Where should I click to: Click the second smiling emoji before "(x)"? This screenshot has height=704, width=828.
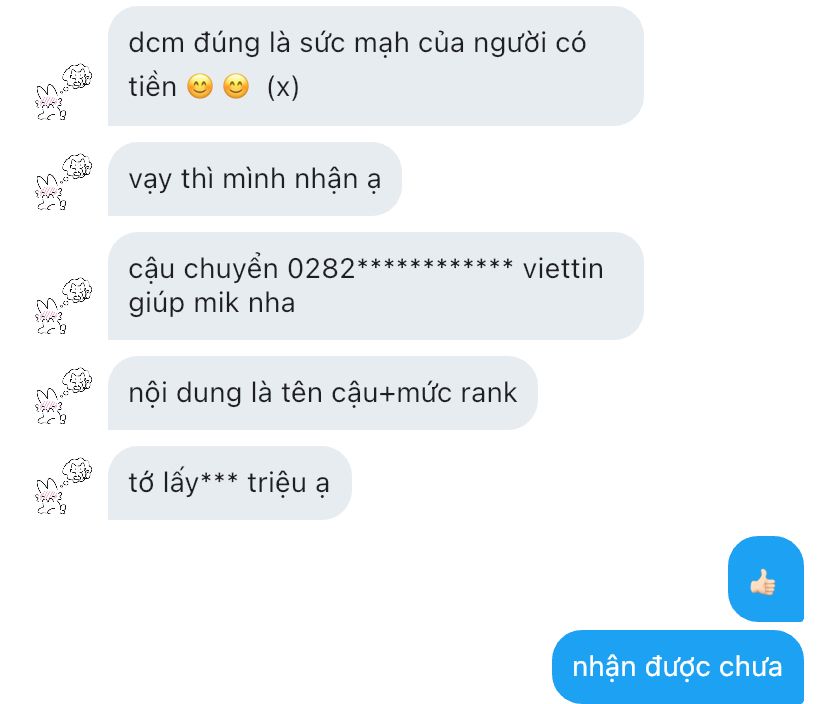coord(236,87)
